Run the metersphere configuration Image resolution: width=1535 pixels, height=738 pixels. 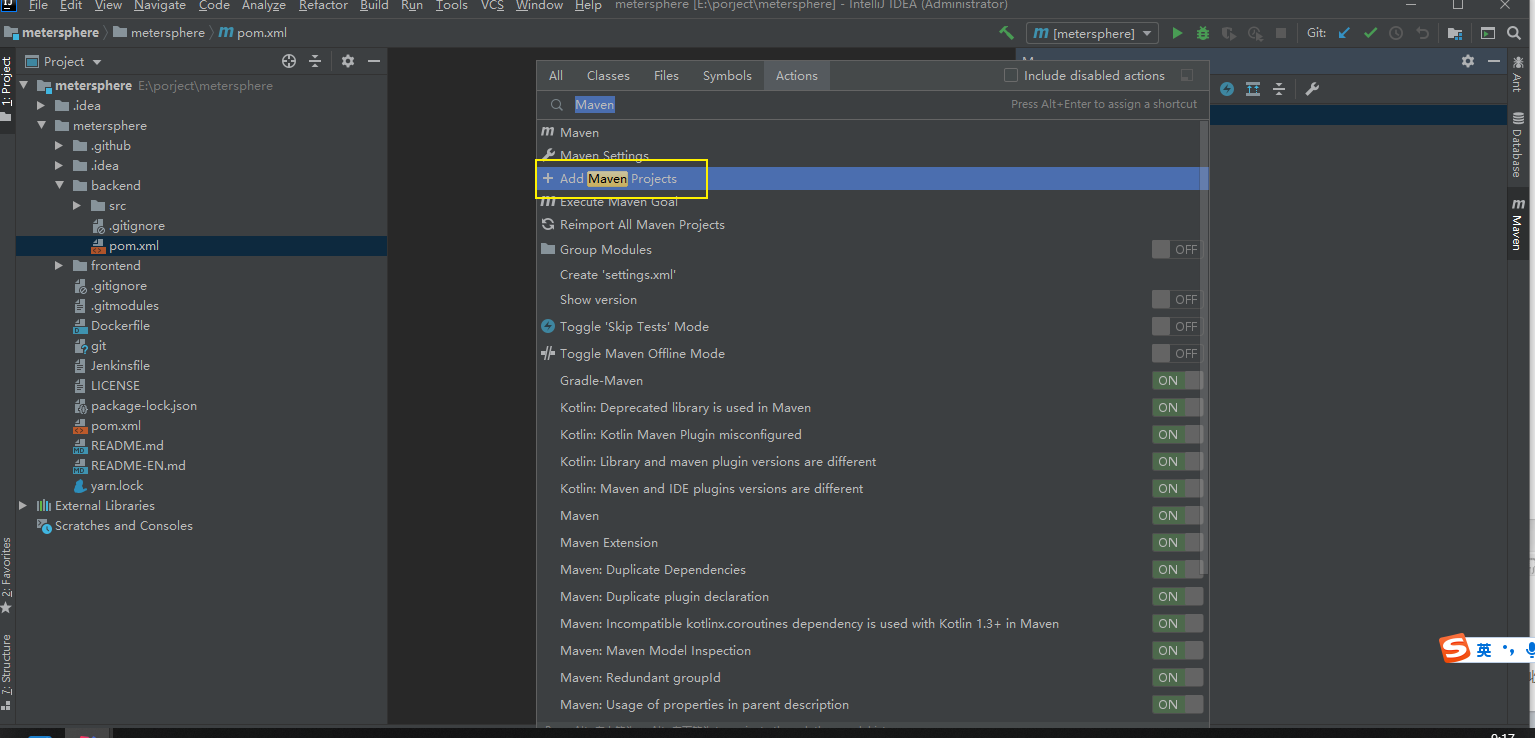click(1177, 33)
